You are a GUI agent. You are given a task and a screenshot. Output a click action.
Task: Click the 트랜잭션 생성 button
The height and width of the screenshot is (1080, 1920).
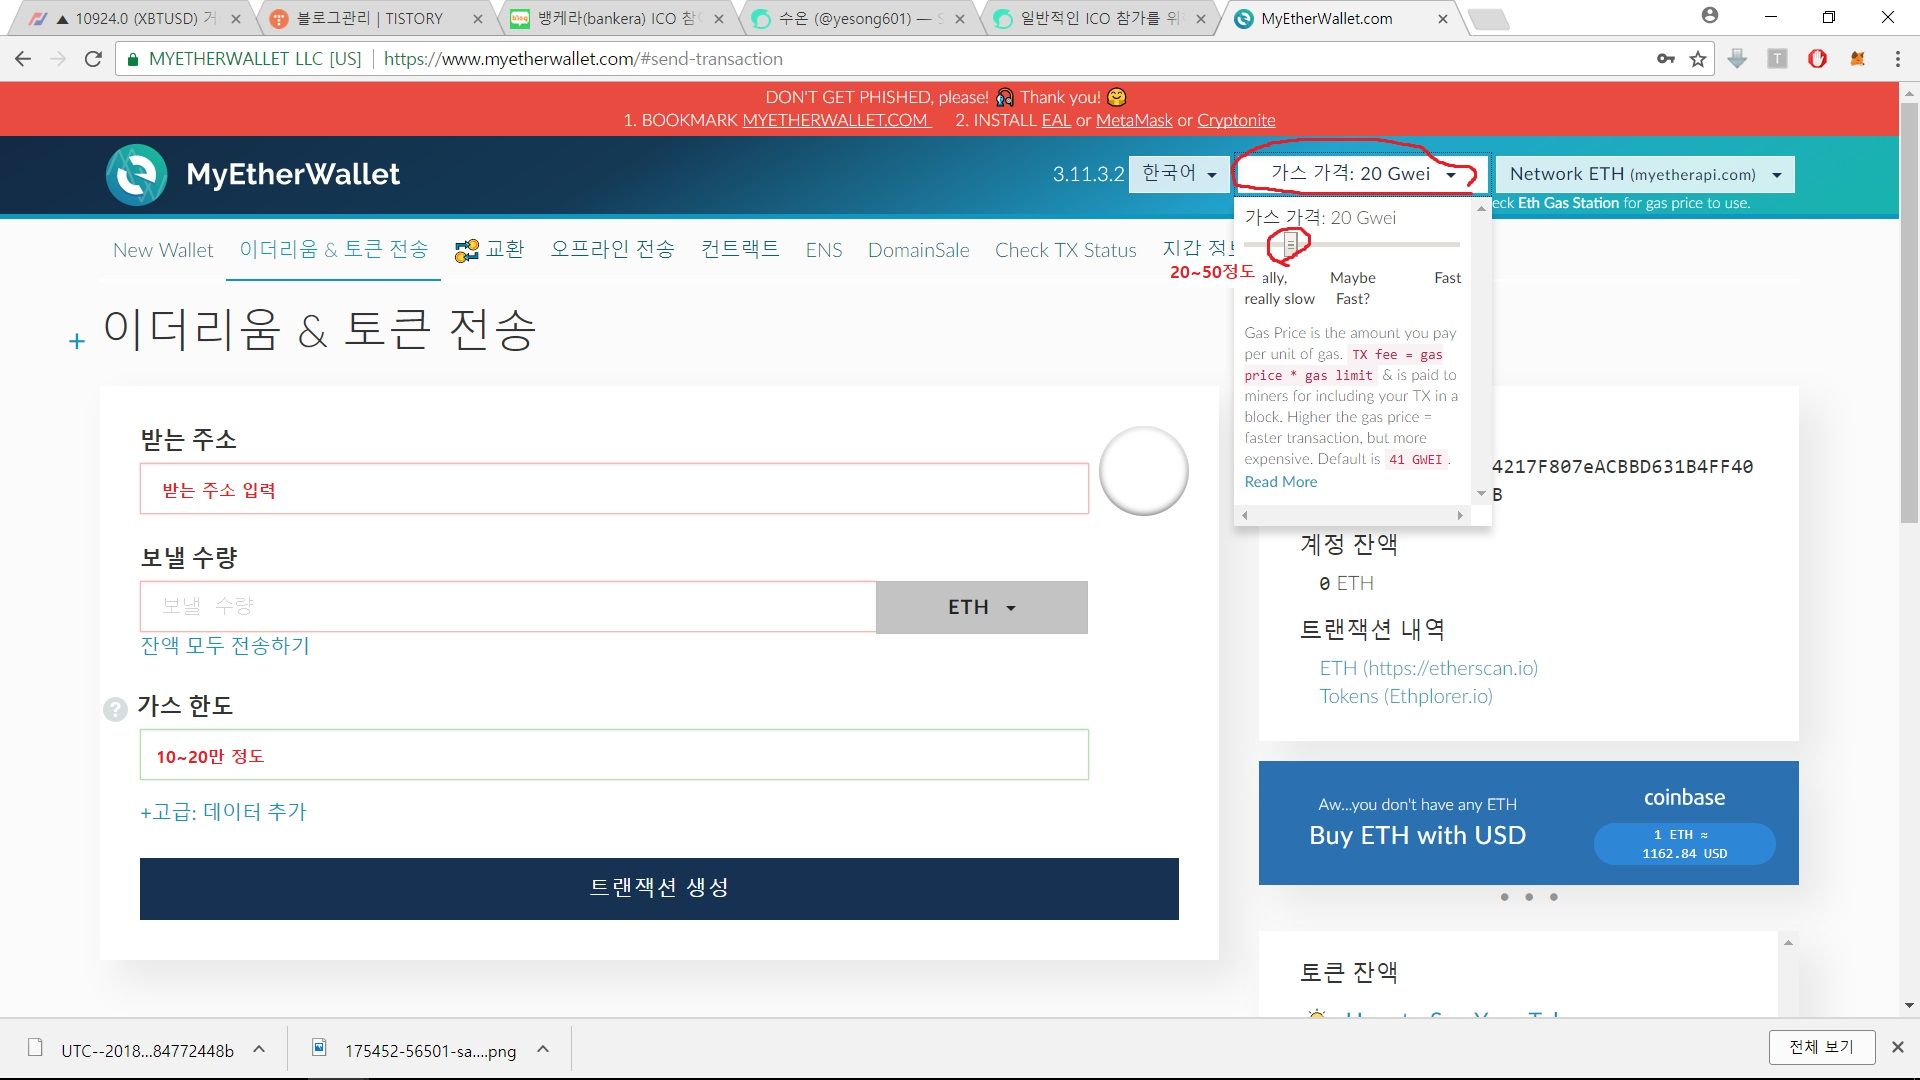pyautogui.click(x=659, y=888)
